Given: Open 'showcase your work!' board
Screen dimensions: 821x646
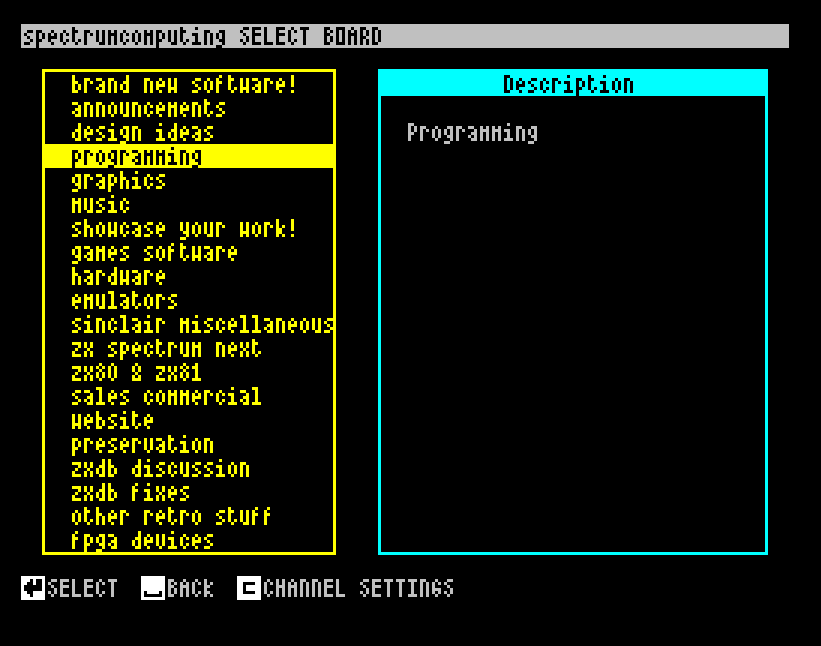Looking at the screenshot, I should [x=184, y=229].
